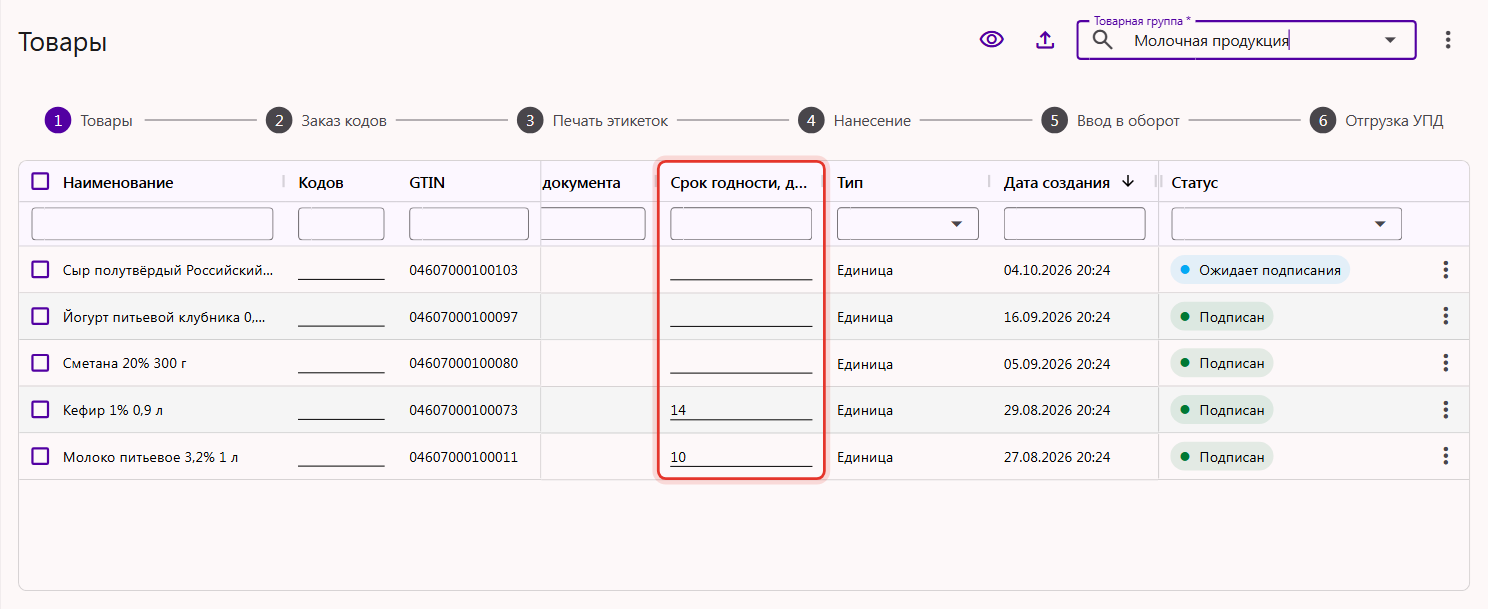
Task: Click the Ожидает подписания status badge
Action: (1260, 270)
